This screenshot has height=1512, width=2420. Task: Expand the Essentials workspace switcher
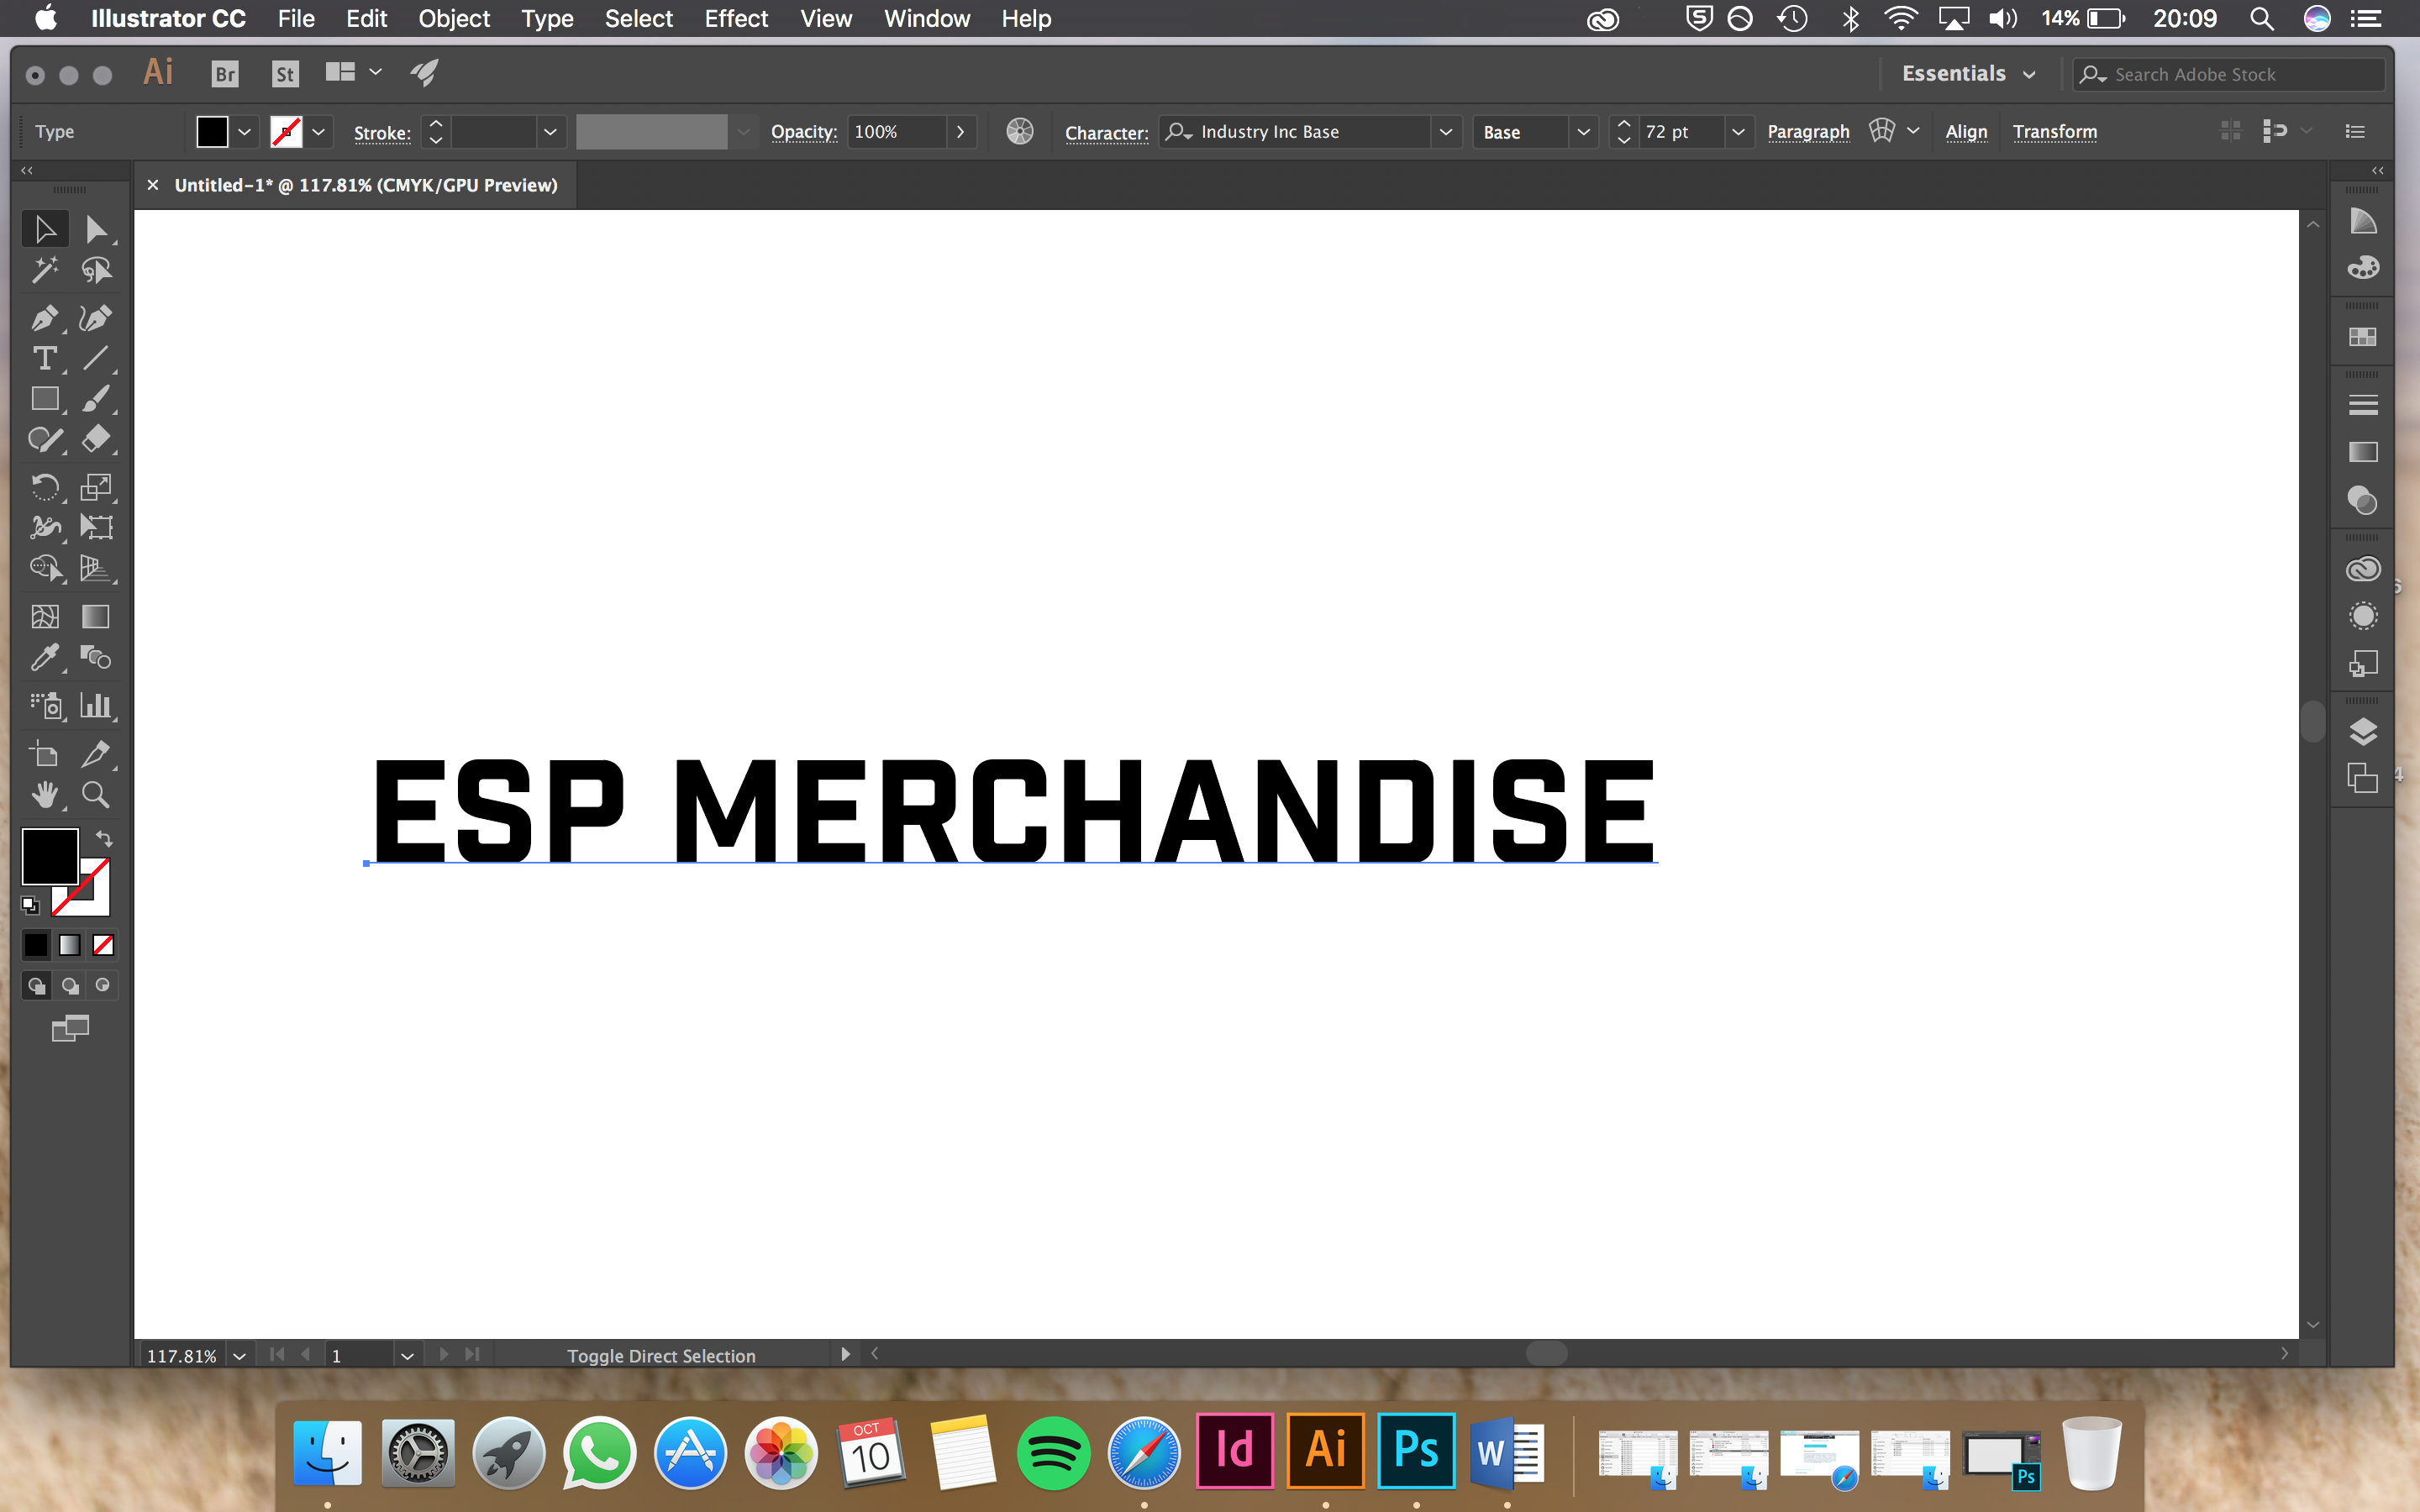point(1968,74)
